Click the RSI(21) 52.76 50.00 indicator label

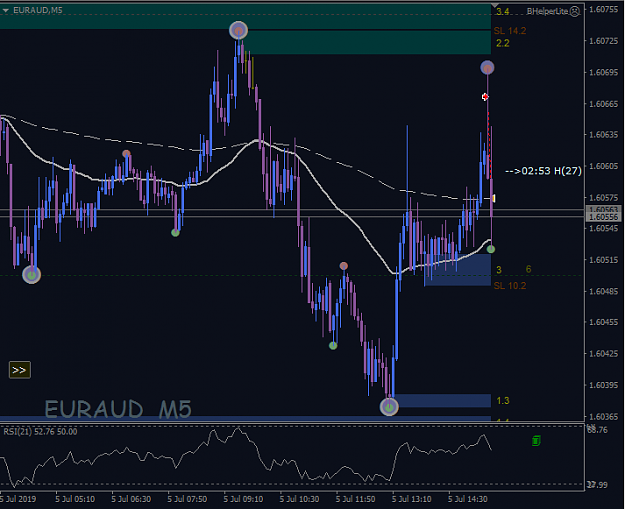40,431
